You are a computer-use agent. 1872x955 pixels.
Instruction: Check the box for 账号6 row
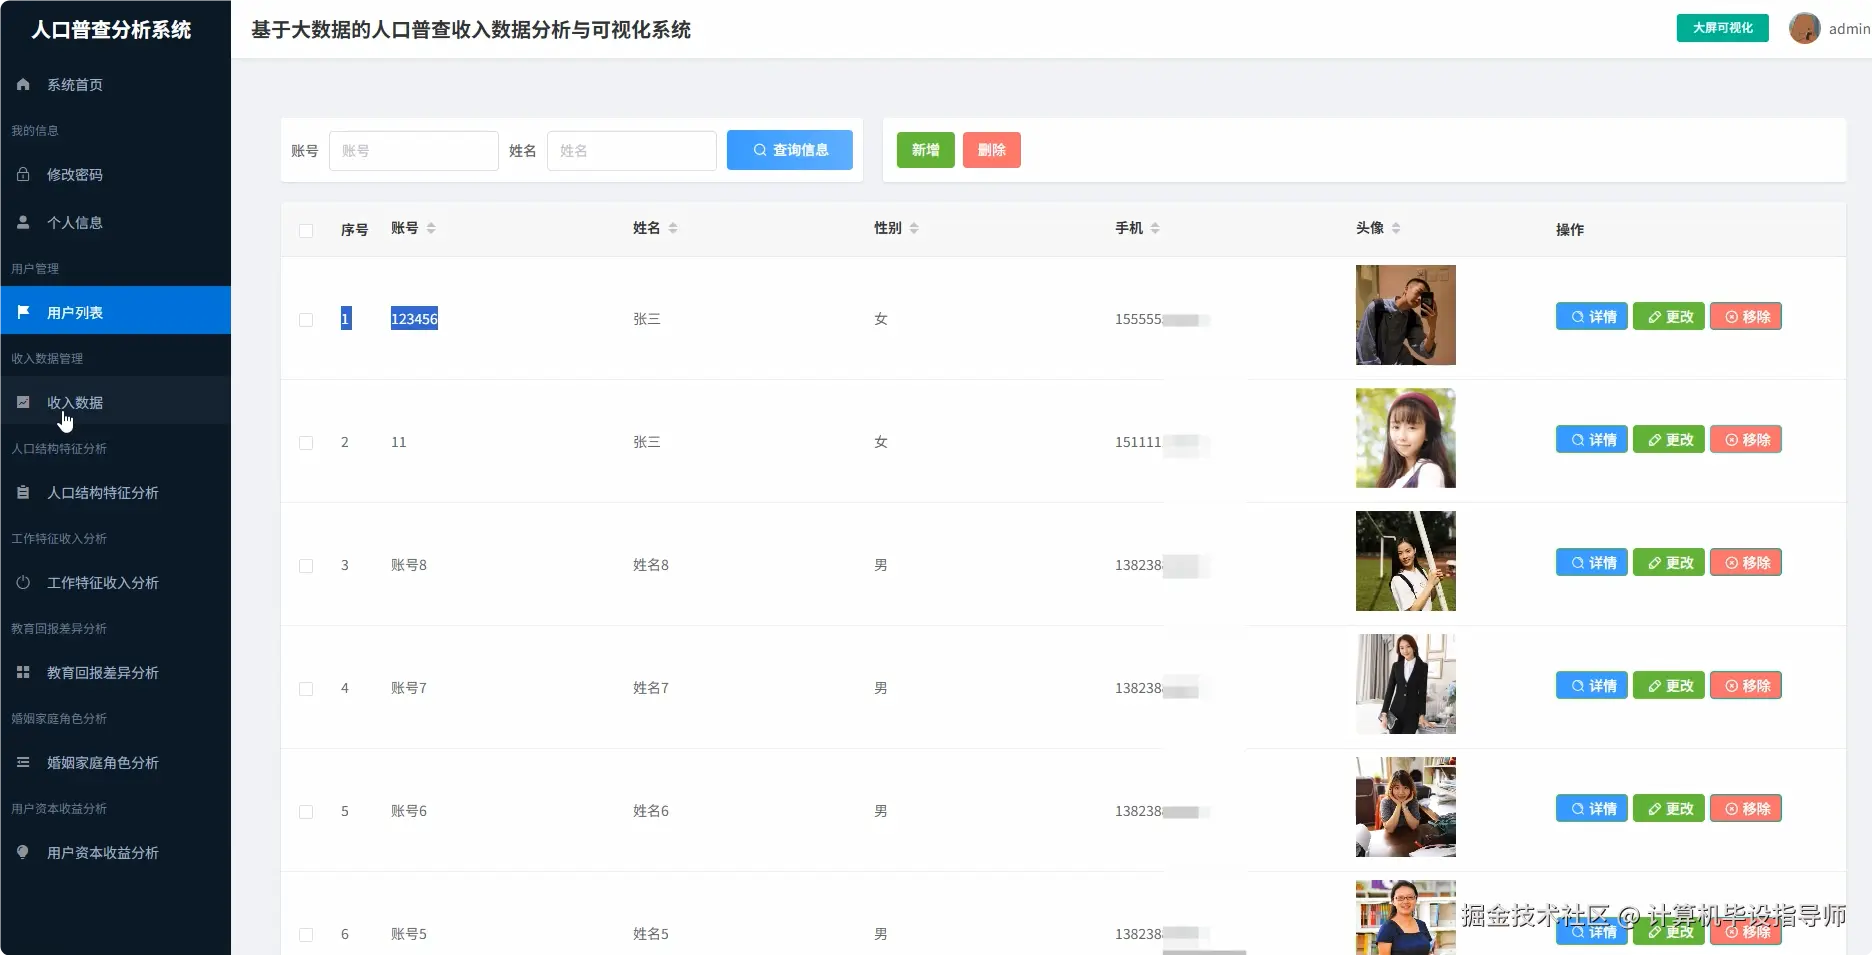(306, 812)
